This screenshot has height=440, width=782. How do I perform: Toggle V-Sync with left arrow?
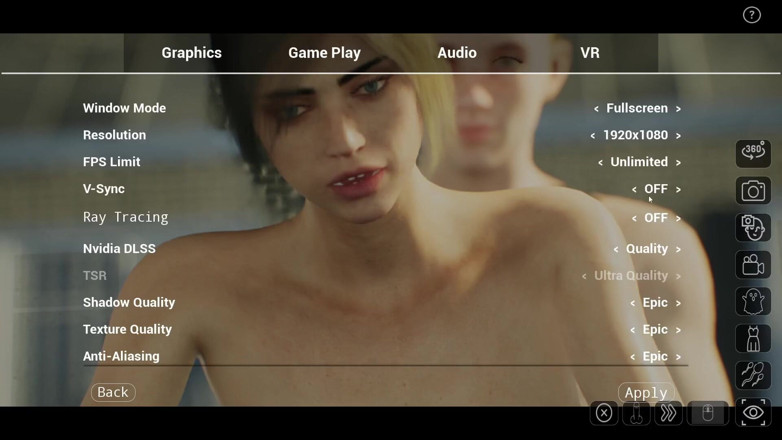click(634, 190)
